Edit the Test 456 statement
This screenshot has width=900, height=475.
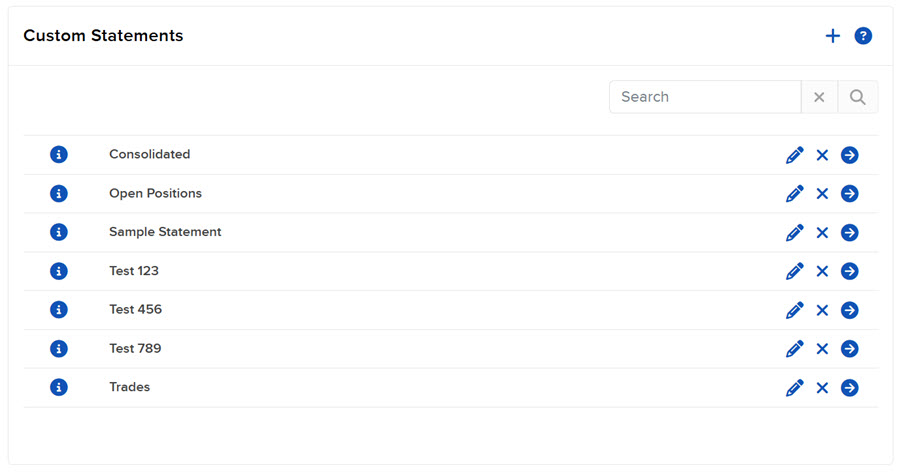tap(795, 310)
